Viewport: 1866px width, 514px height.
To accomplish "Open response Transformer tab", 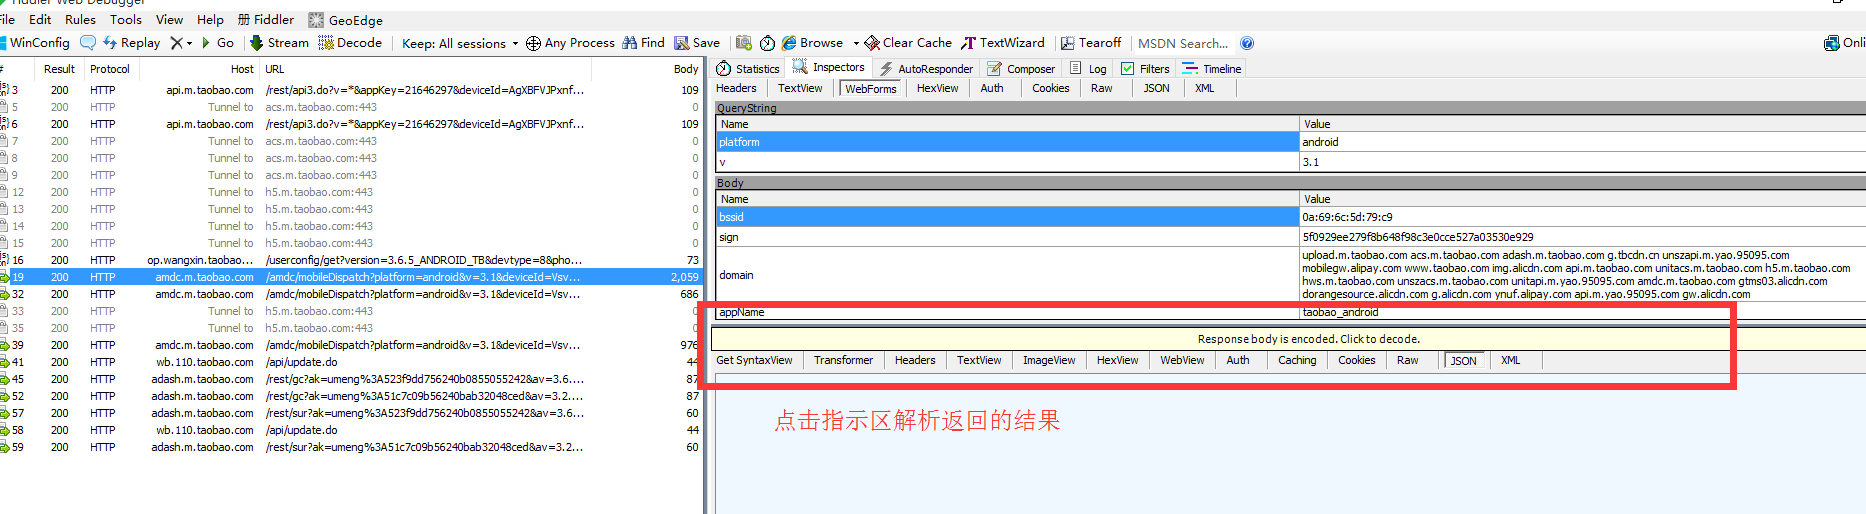I will [x=843, y=360].
